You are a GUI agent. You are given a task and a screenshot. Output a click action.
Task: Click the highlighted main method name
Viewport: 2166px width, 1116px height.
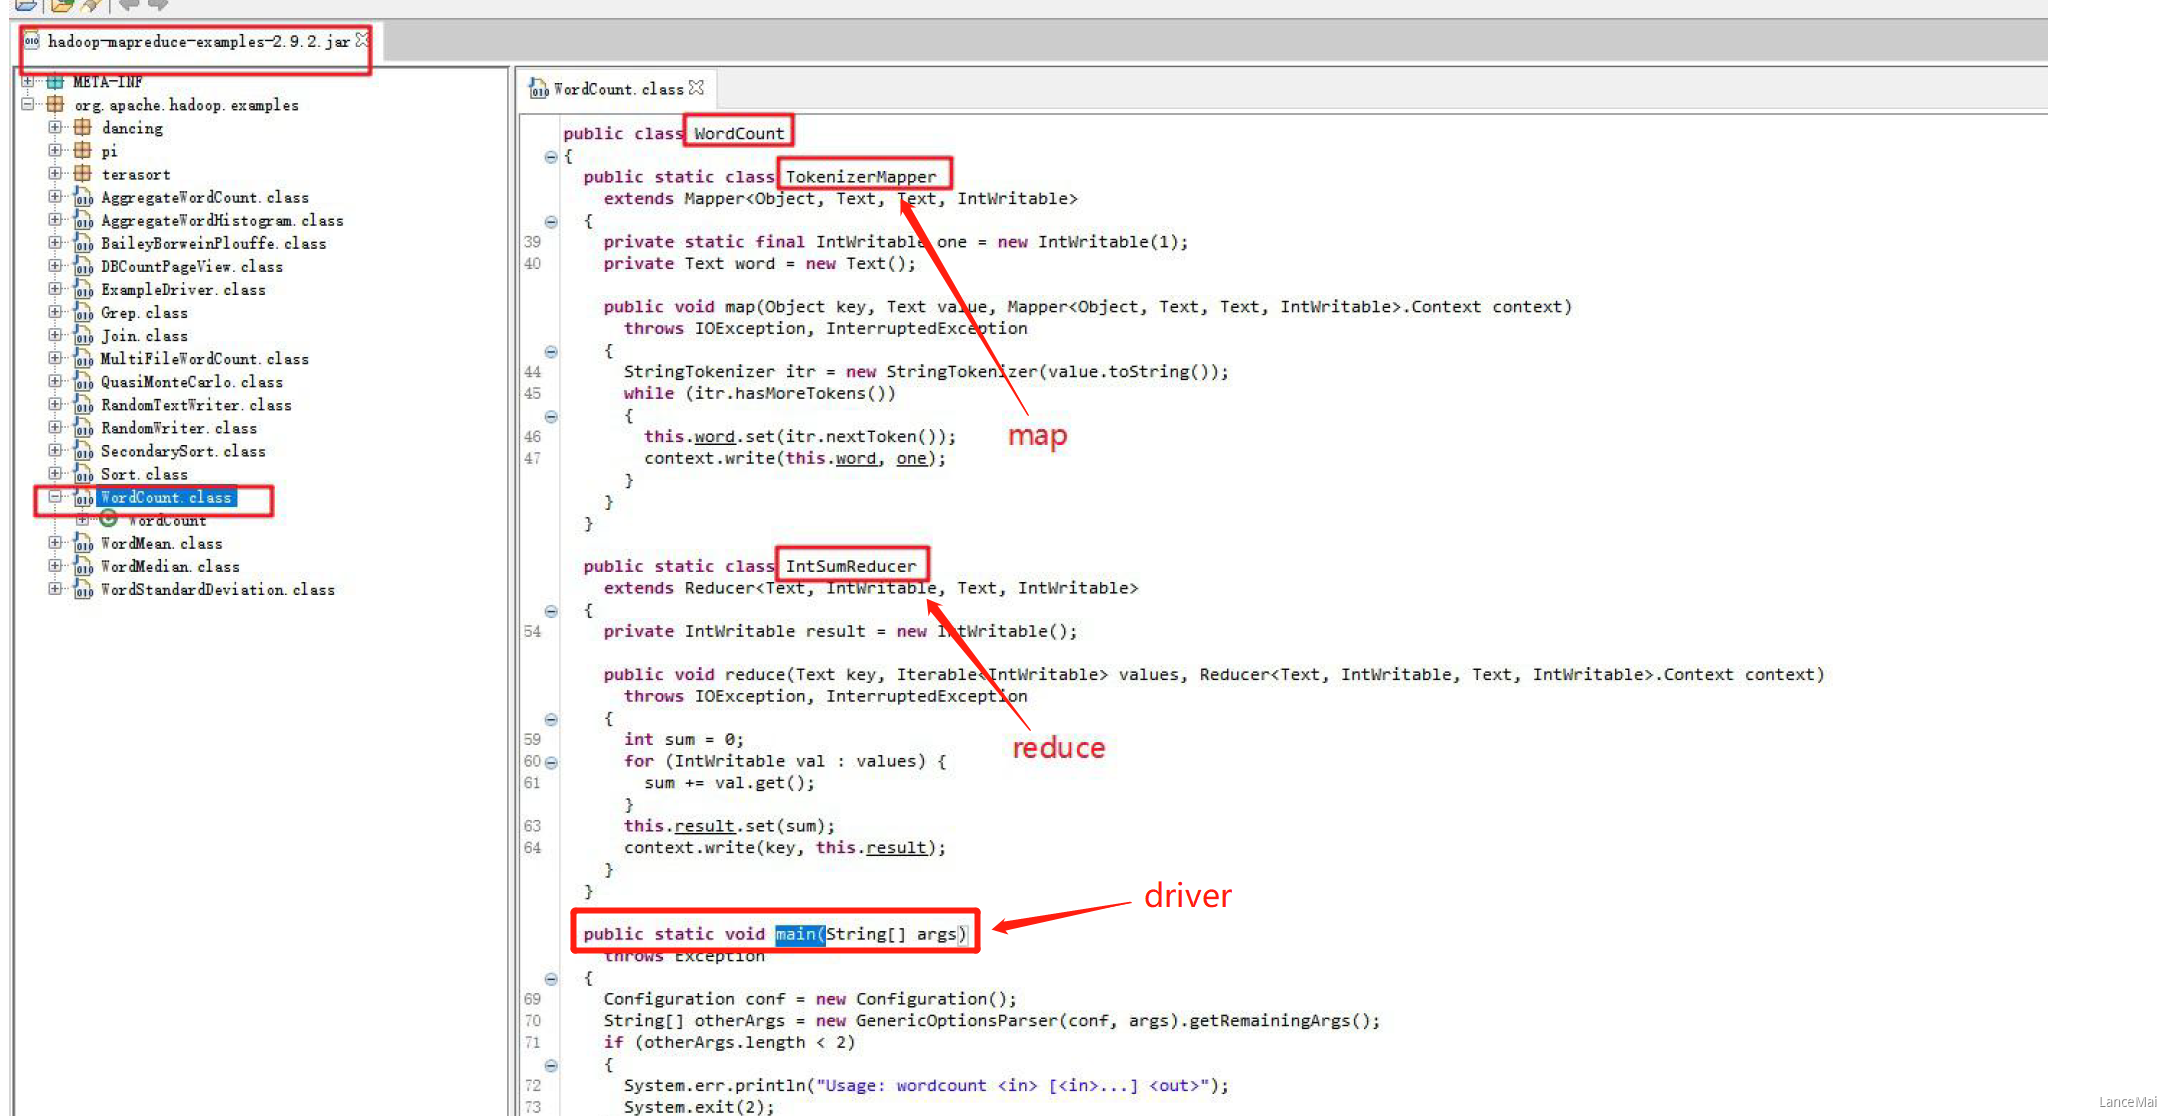(x=796, y=934)
